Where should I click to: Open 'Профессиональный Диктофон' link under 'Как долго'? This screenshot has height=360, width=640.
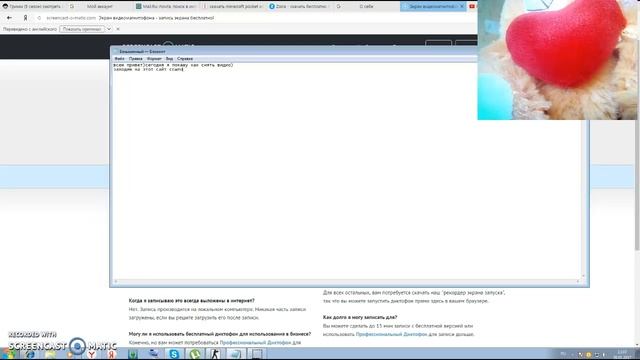[391, 334]
